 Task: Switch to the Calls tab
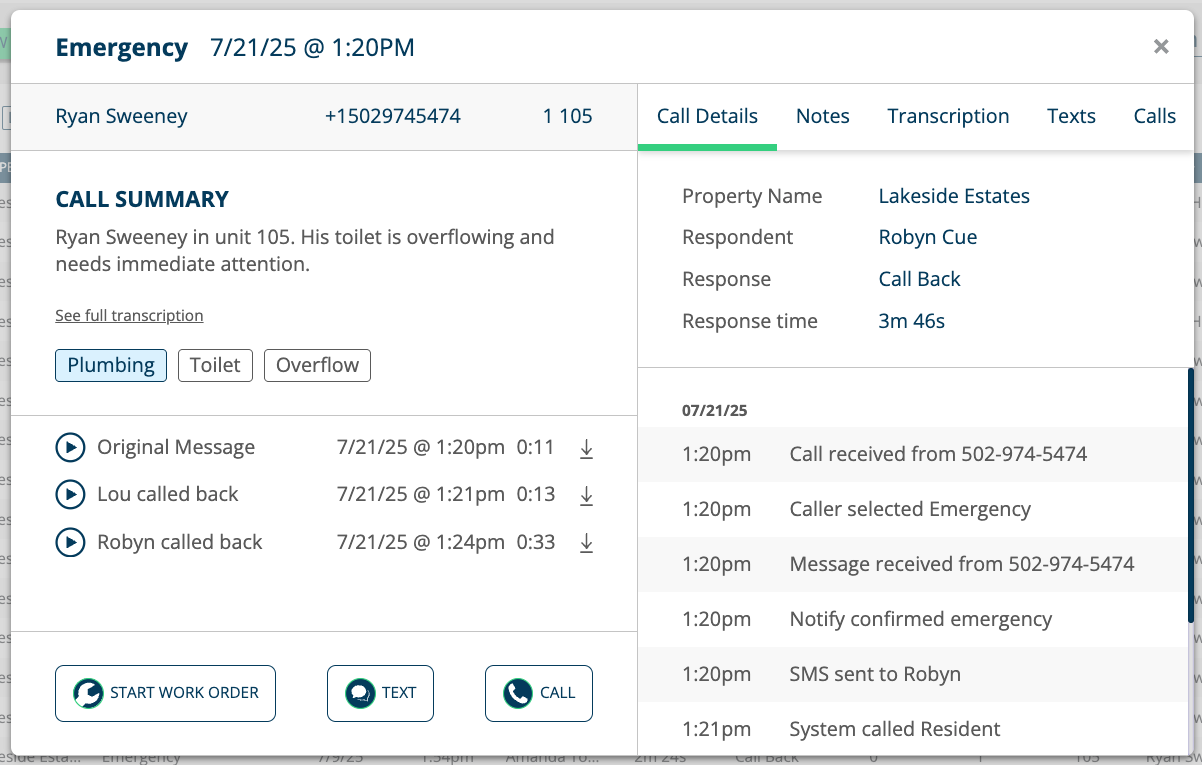click(1154, 116)
